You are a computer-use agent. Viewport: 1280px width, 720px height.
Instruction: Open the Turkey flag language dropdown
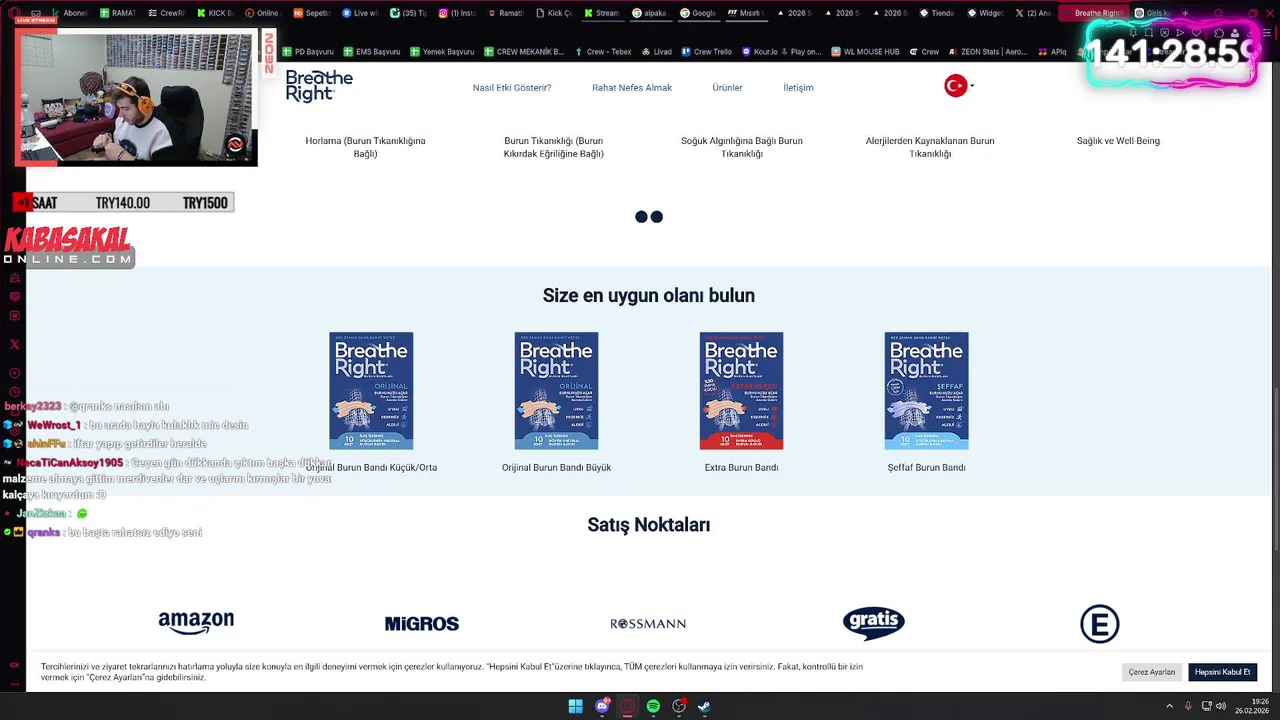tap(959, 86)
